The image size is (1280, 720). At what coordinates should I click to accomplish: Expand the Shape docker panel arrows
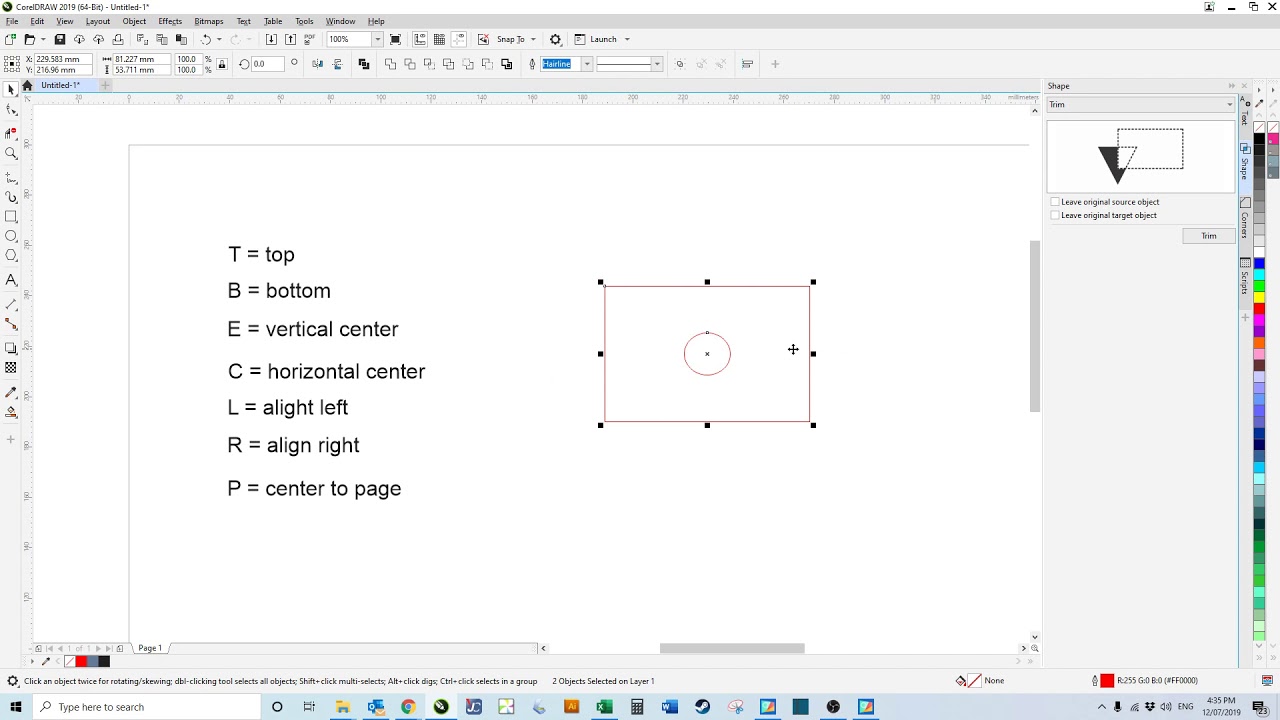pos(1232,86)
